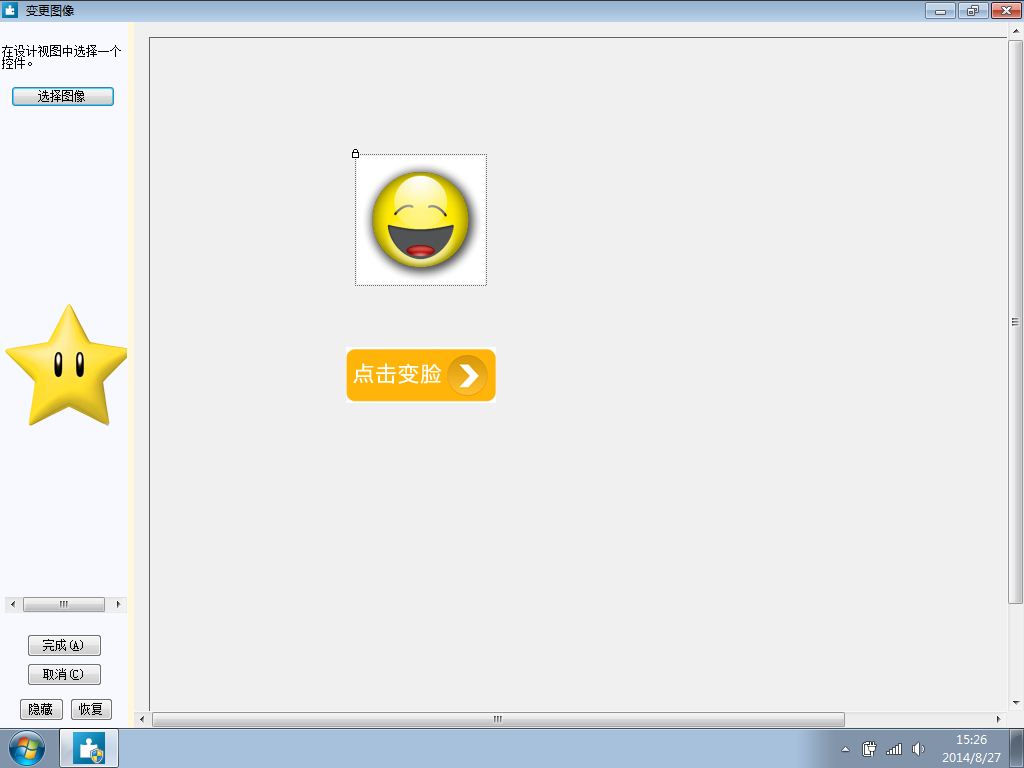Click design view vertical scrollbar down arrow

point(1016,703)
